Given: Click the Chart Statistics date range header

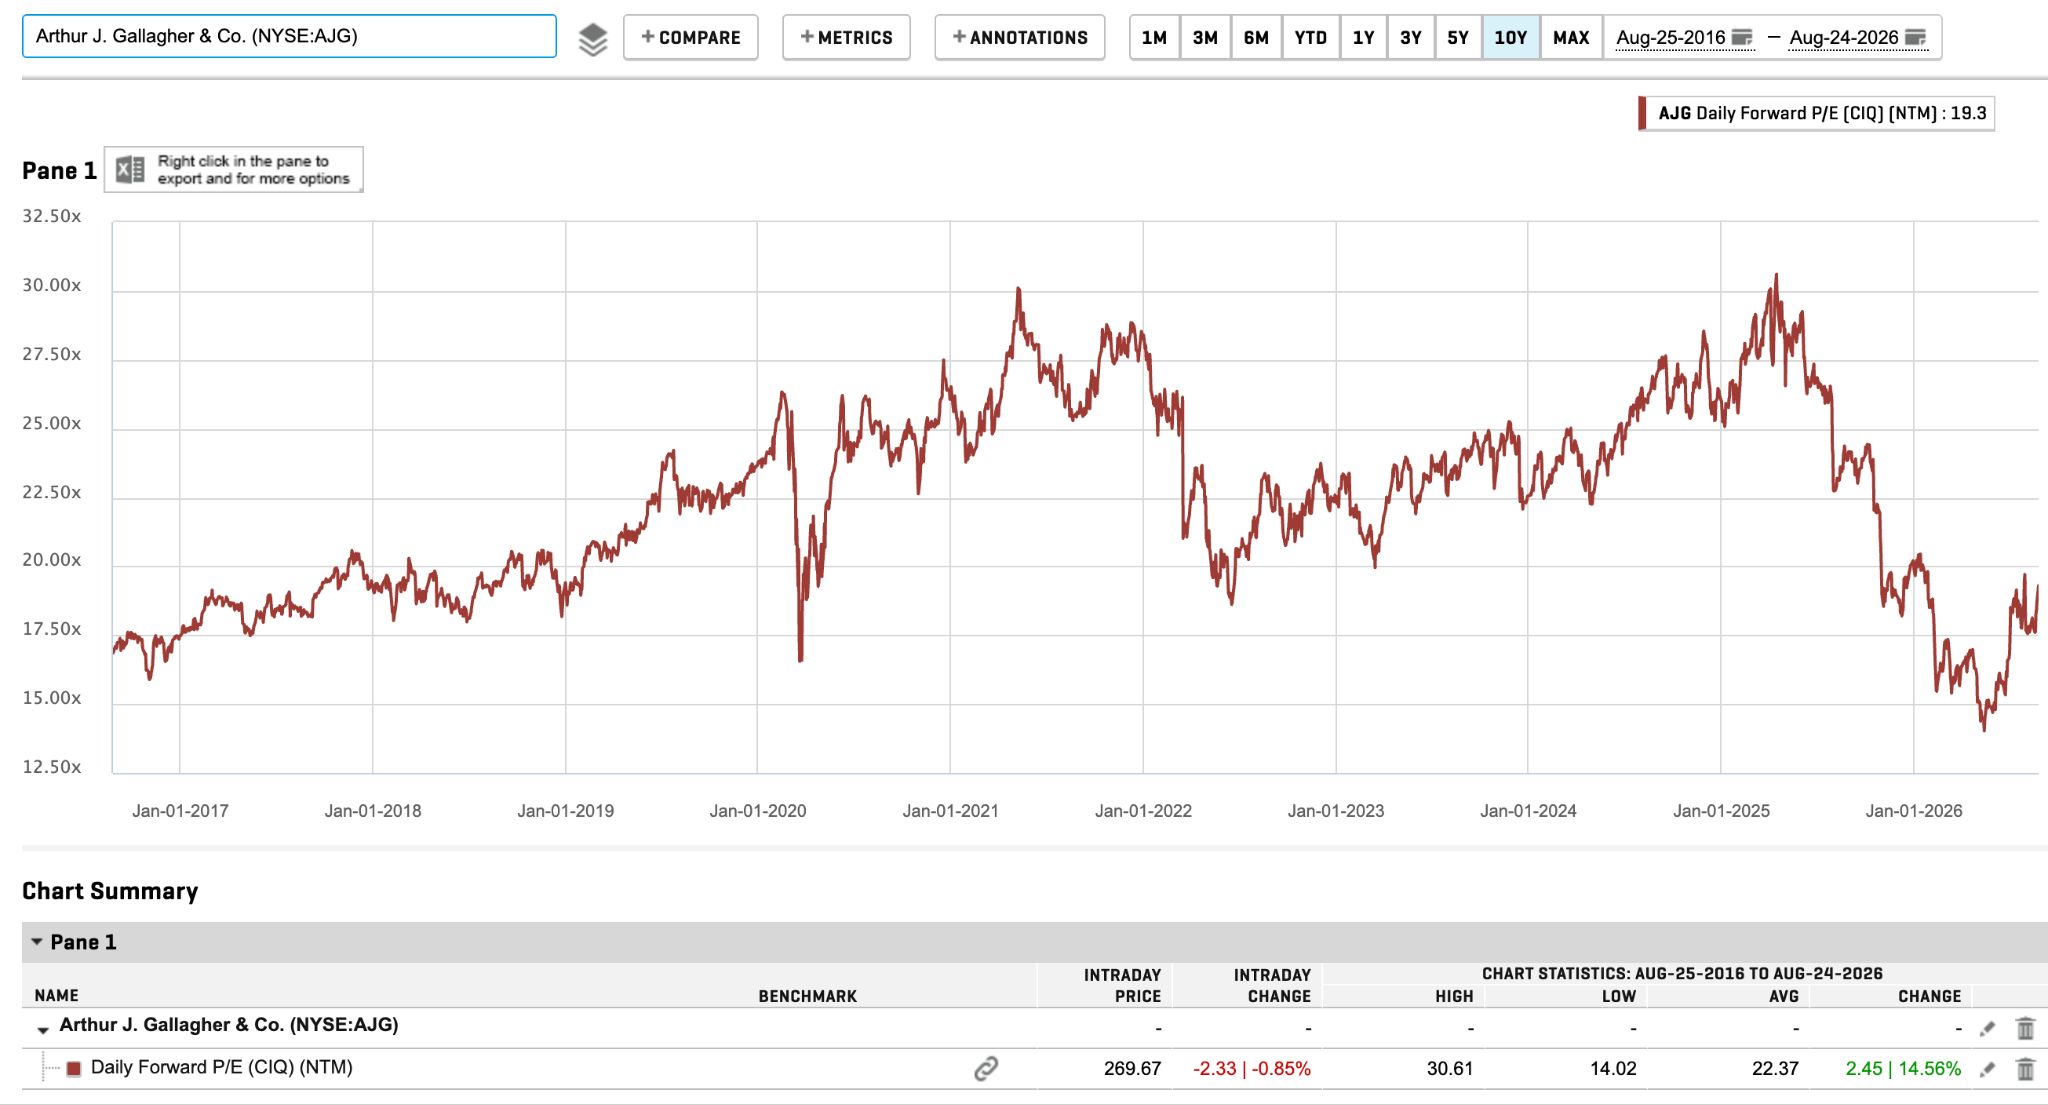Looking at the screenshot, I should click(x=1682, y=974).
